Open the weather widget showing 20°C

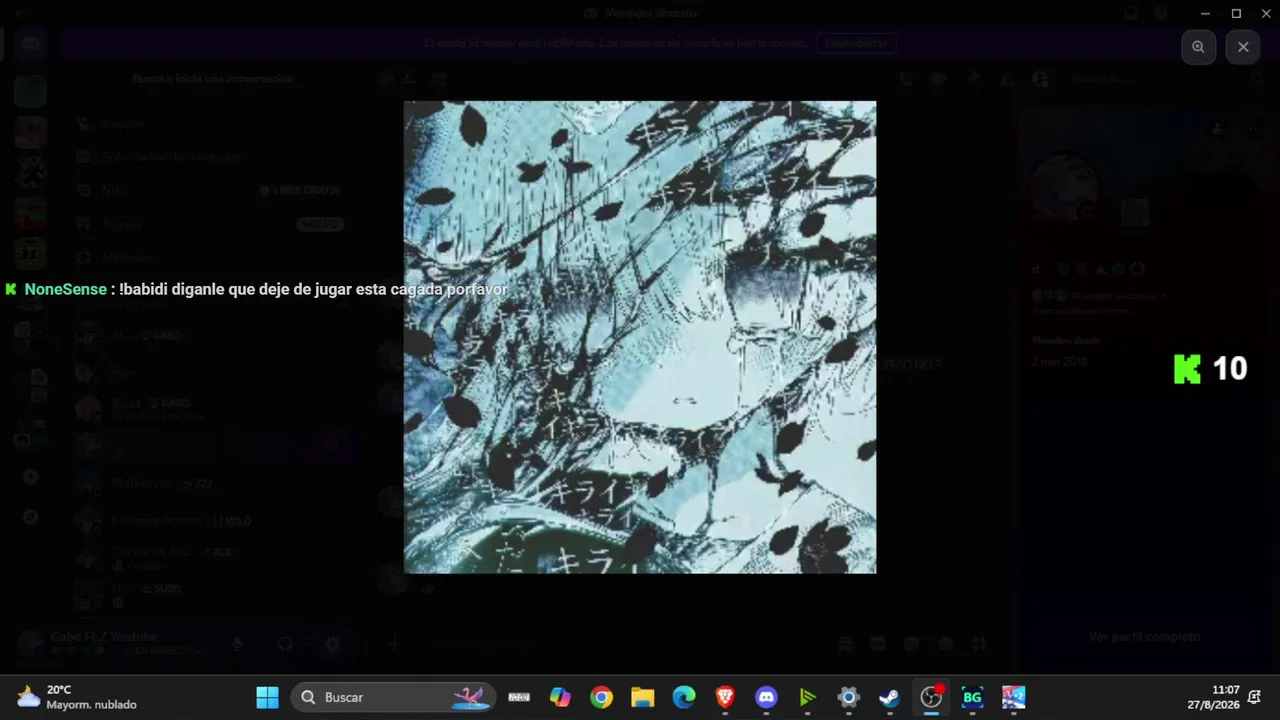click(x=76, y=697)
